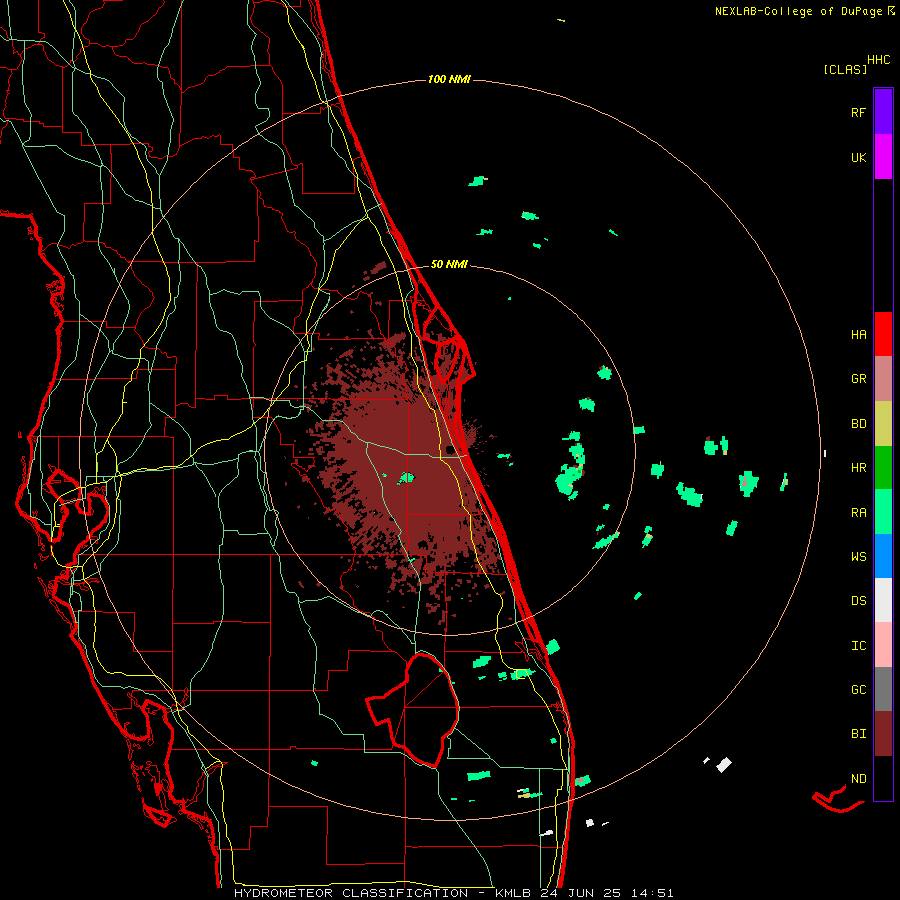900x900 pixels.
Task: Click the HA red legend swatch
Action: (883, 334)
